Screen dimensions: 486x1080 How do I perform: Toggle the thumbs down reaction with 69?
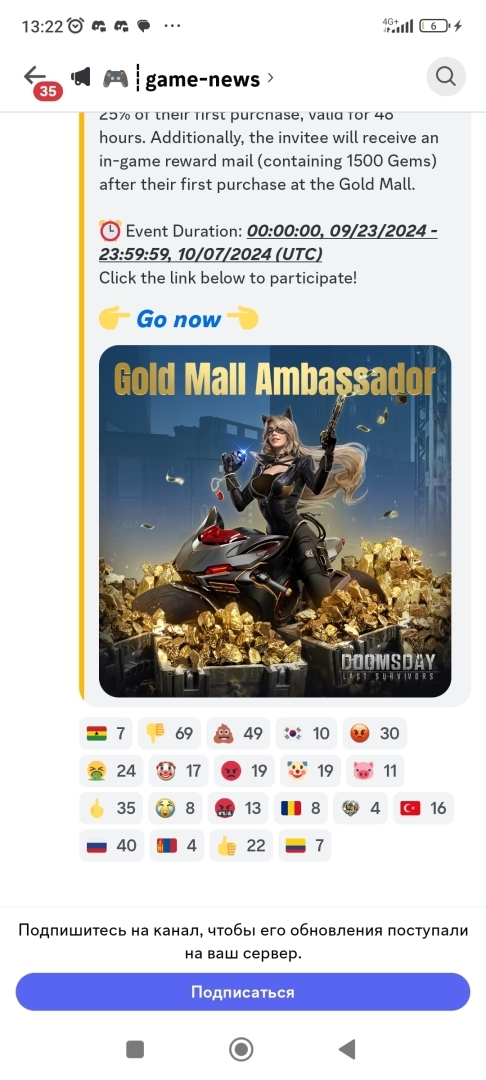click(169, 734)
